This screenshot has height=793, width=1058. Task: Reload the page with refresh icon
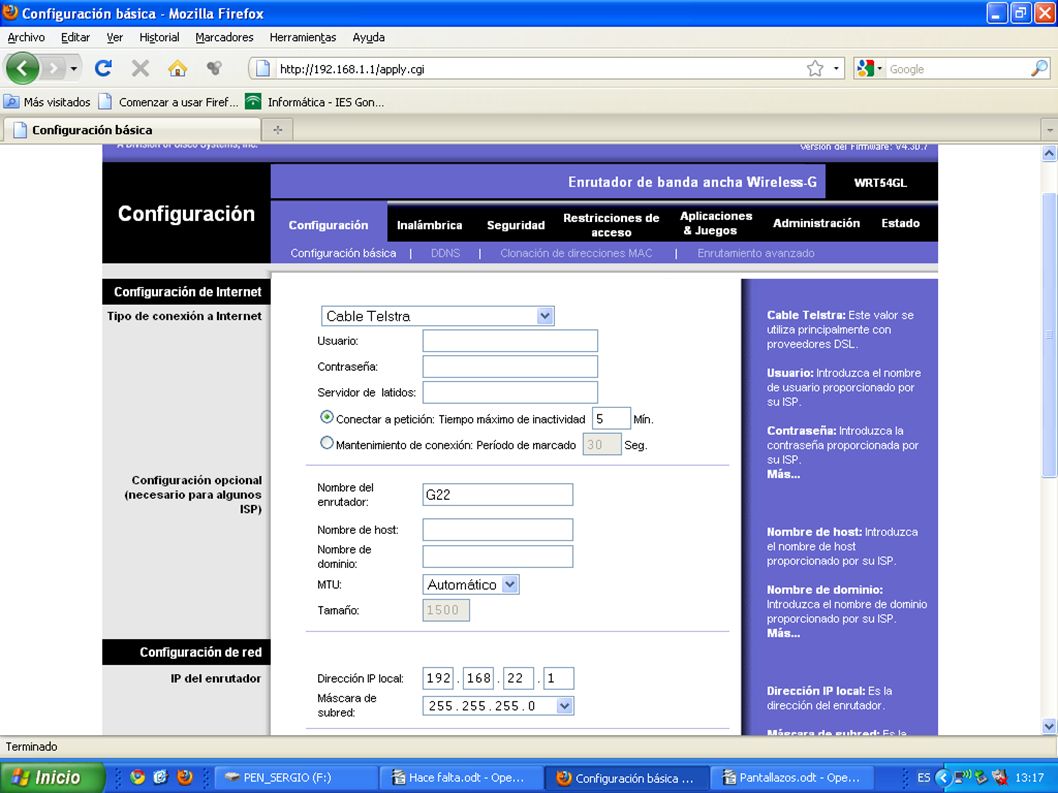click(103, 68)
